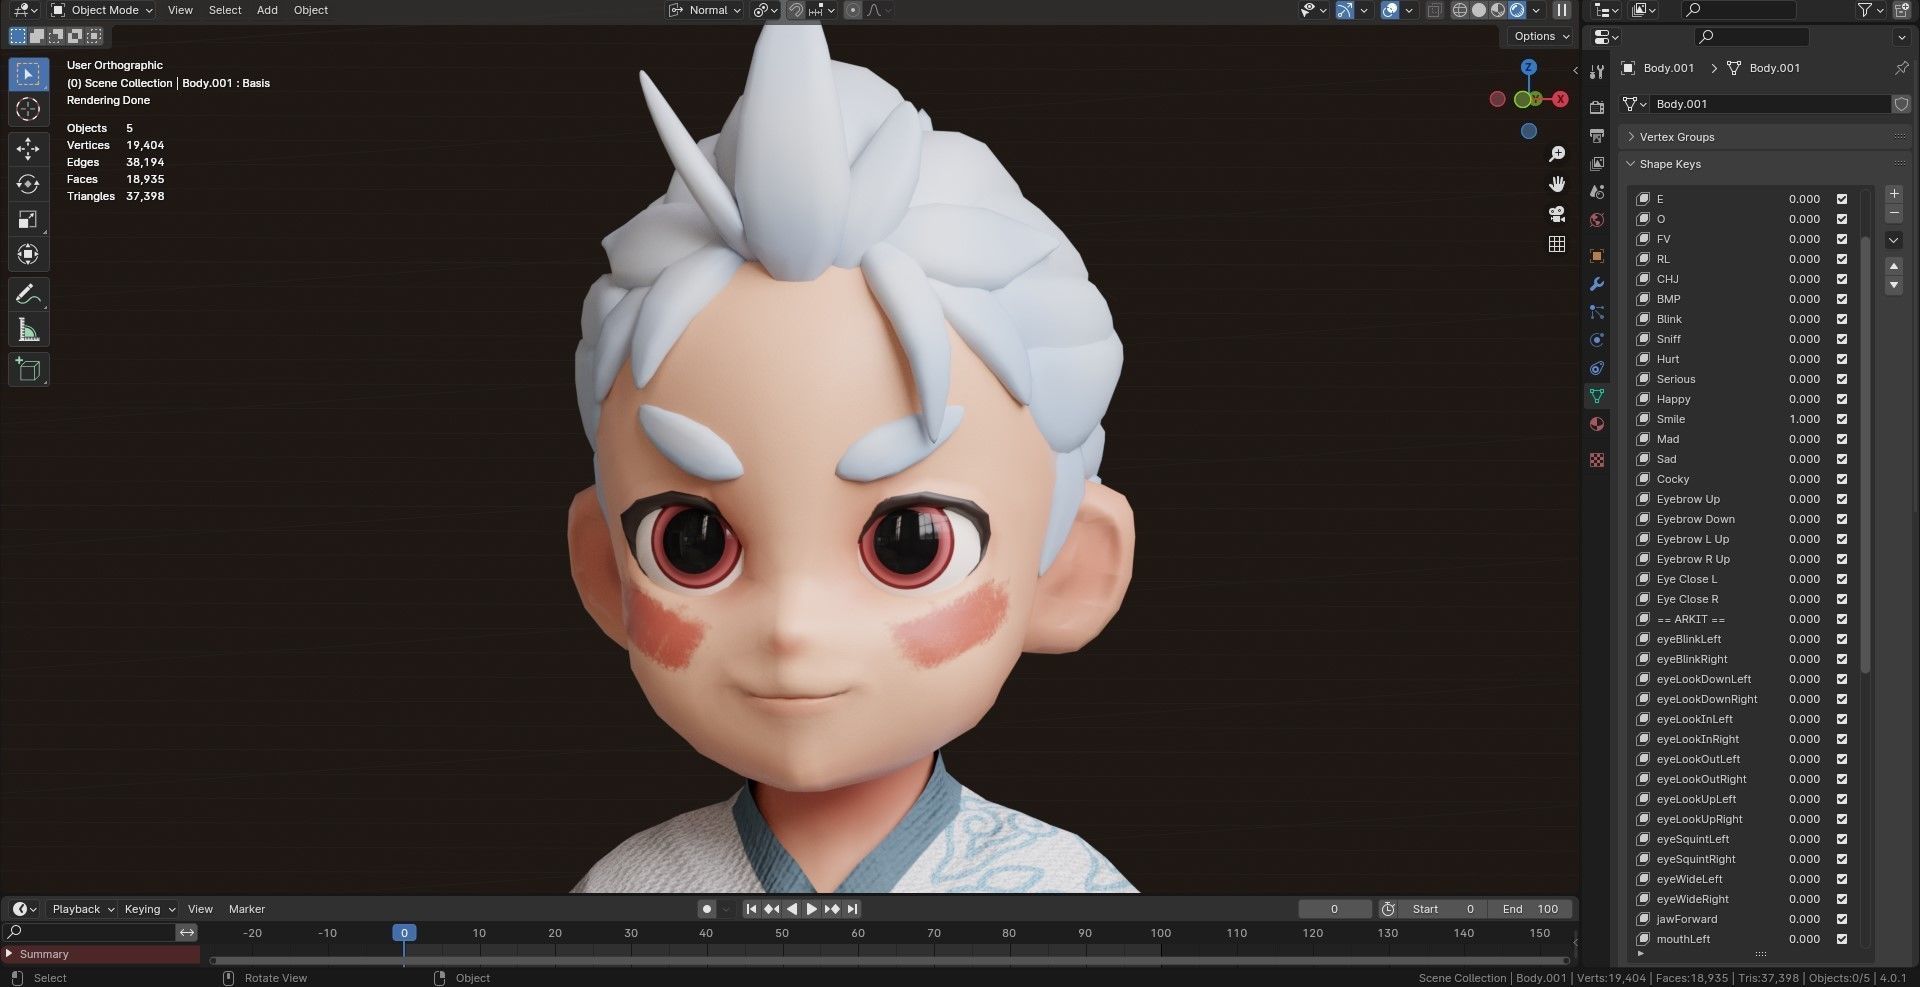Switch orthographic/perspective with grid icon
Screen dimensions: 1920x987
1557,244
